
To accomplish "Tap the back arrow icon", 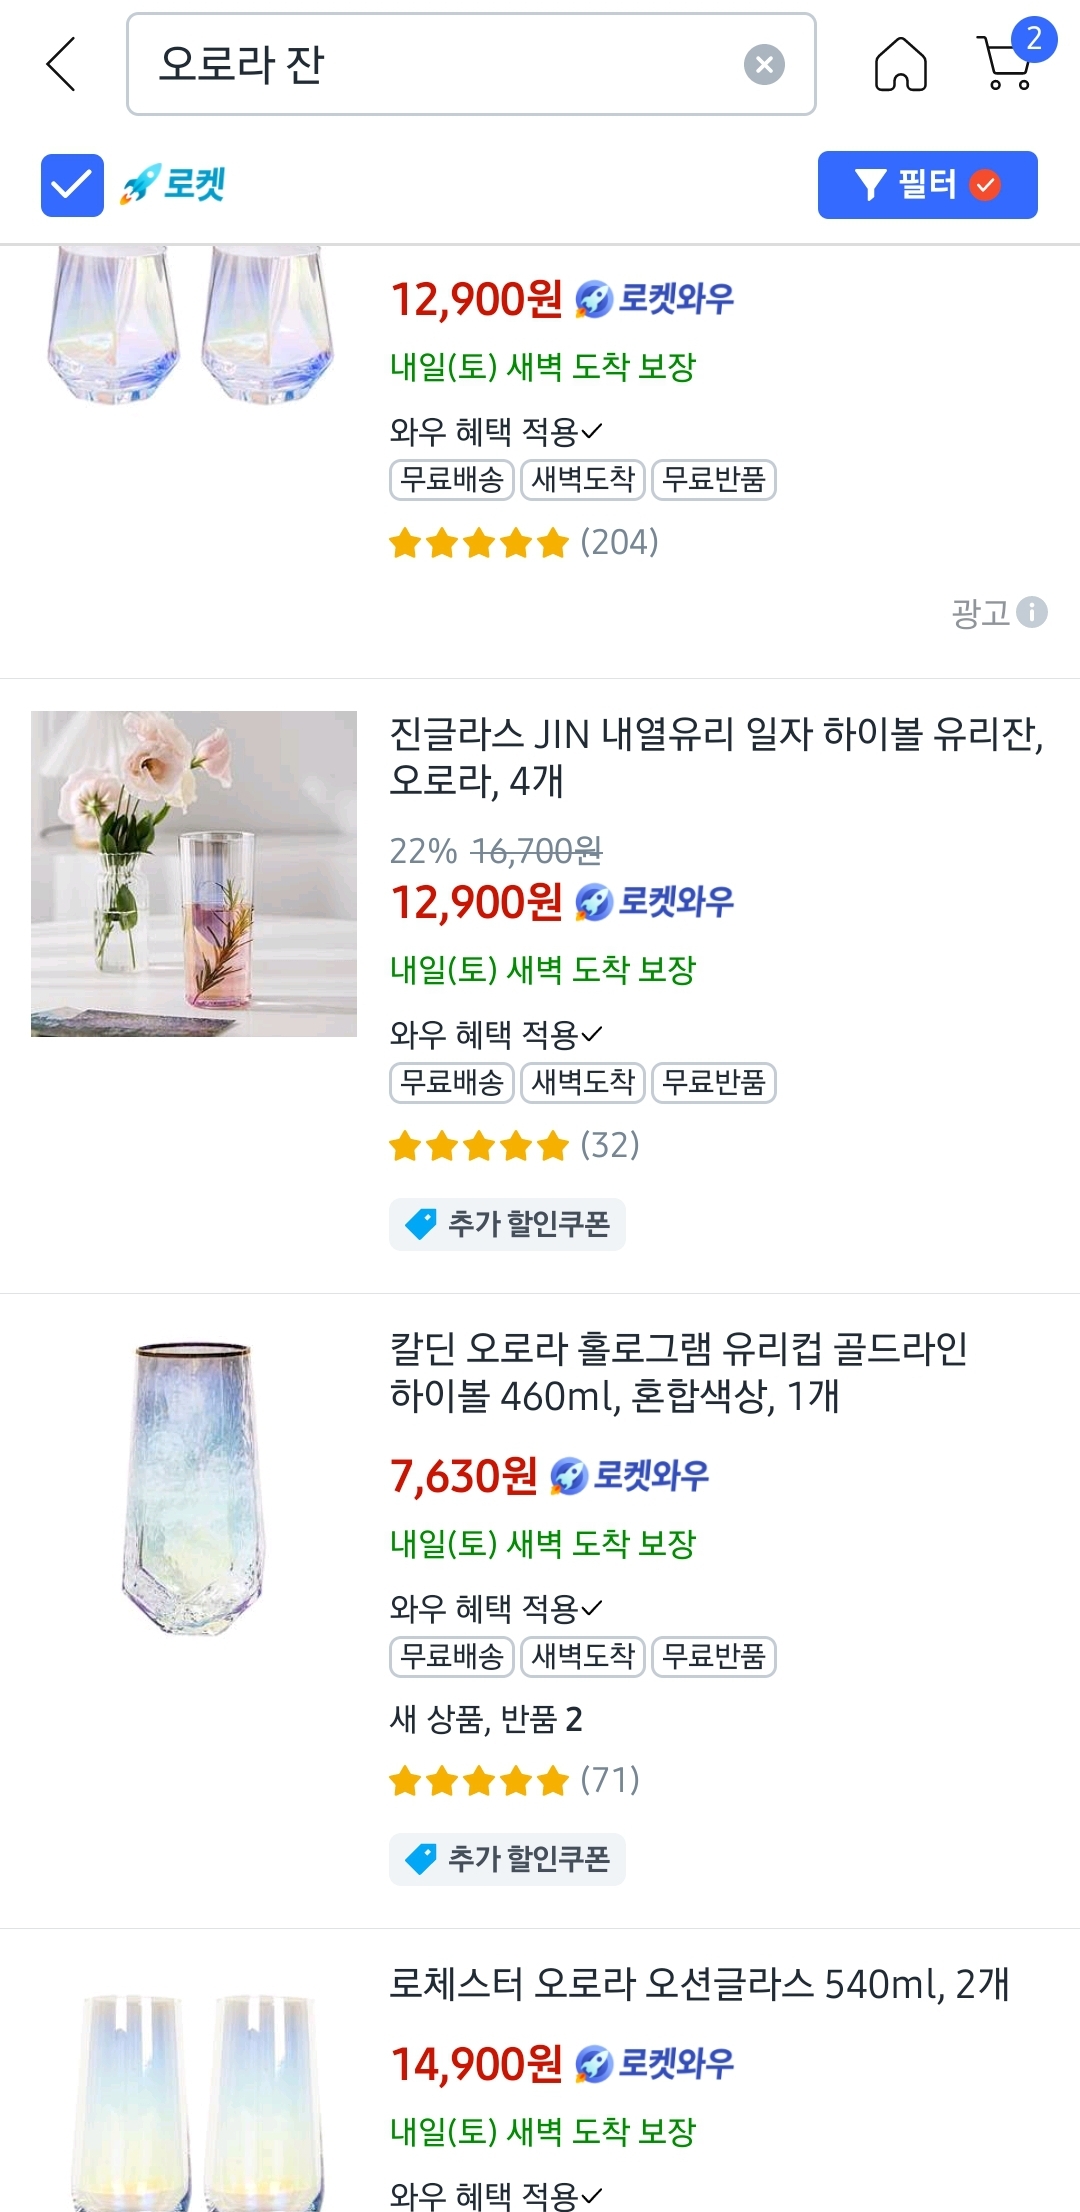I will tap(62, 65).
